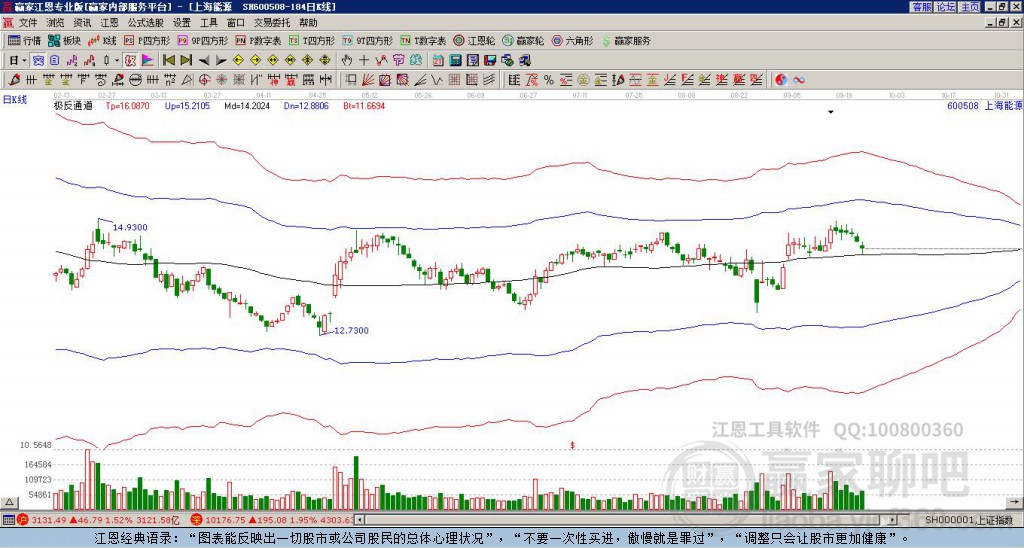Expand the candlestick chart type dropdown arrow
This screenshot has width=1024, height=548.
[117, 61]
